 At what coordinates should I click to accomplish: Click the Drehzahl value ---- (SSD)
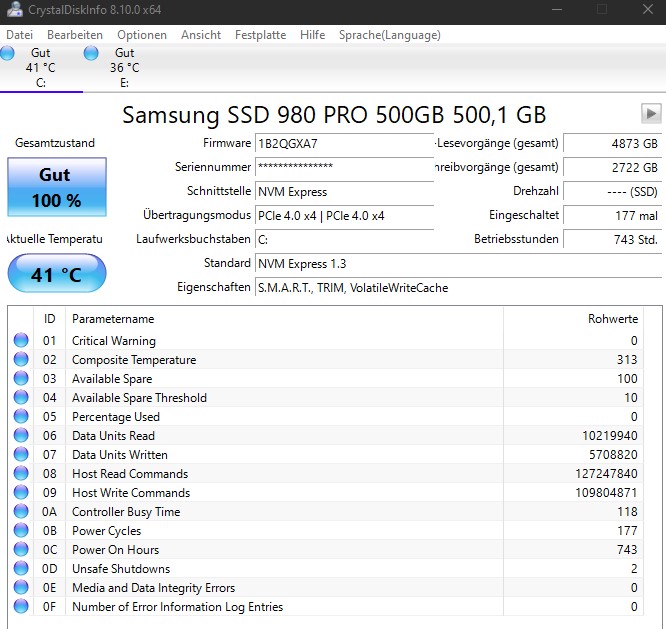pyautogui.click(x=612, y=191)
